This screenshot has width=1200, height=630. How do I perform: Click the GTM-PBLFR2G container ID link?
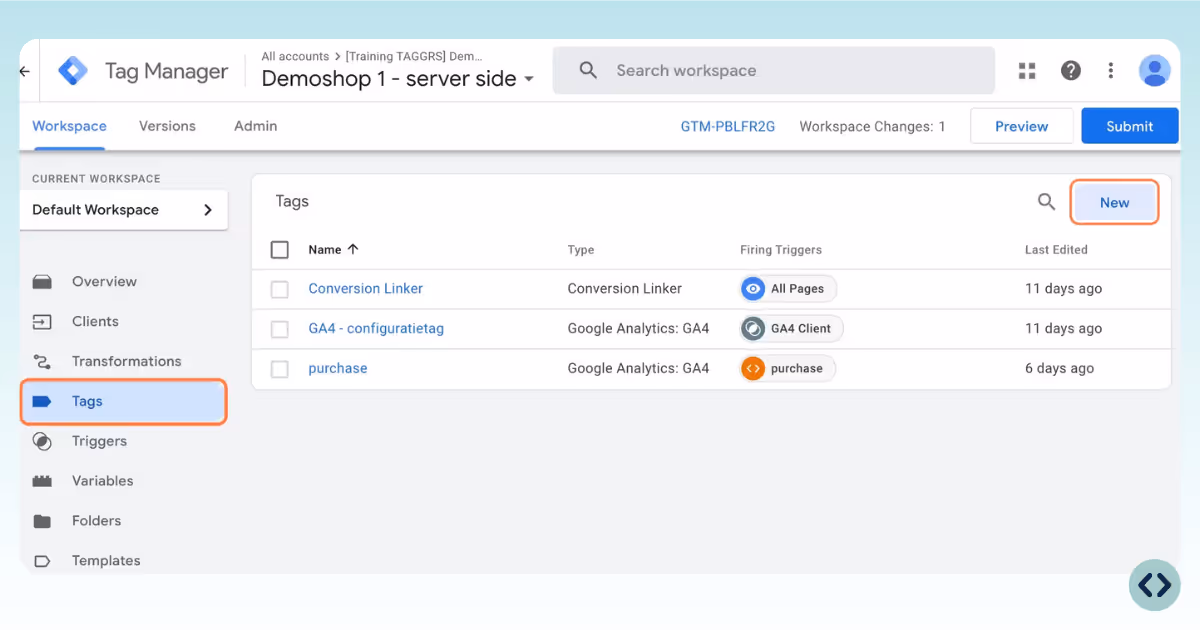[x=728, y=126]
